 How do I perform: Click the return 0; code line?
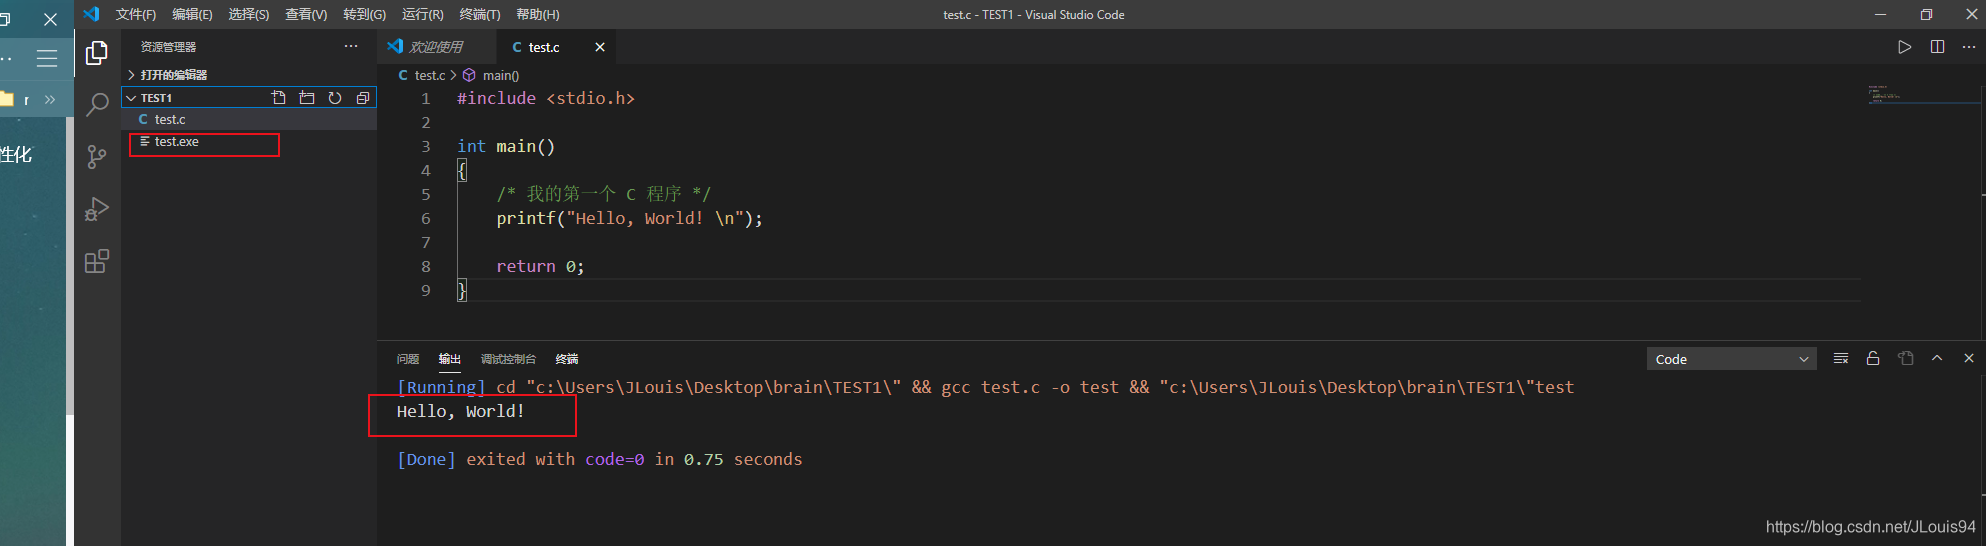(540, 266)
